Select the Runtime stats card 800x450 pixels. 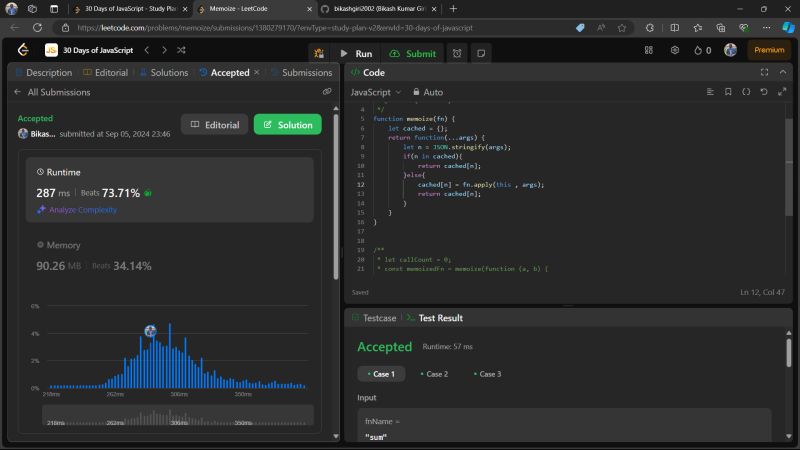coord(170,190)
